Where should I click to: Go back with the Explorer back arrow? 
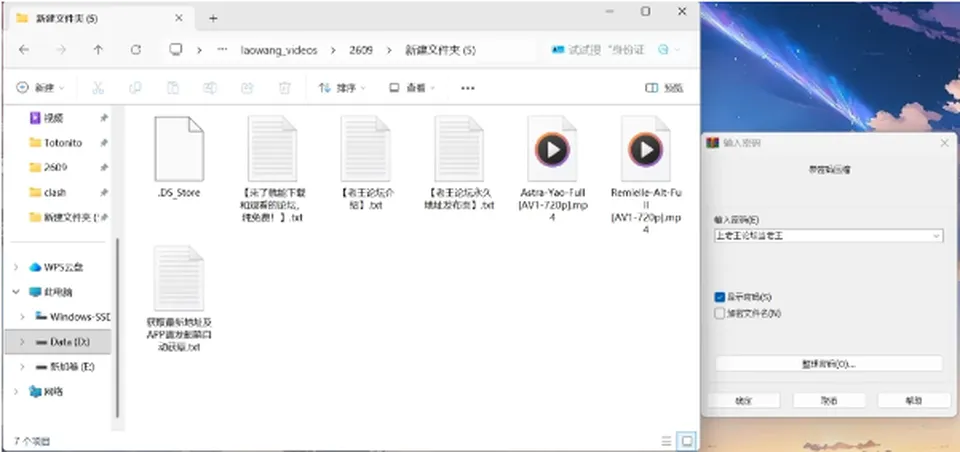tap(24, 50)
